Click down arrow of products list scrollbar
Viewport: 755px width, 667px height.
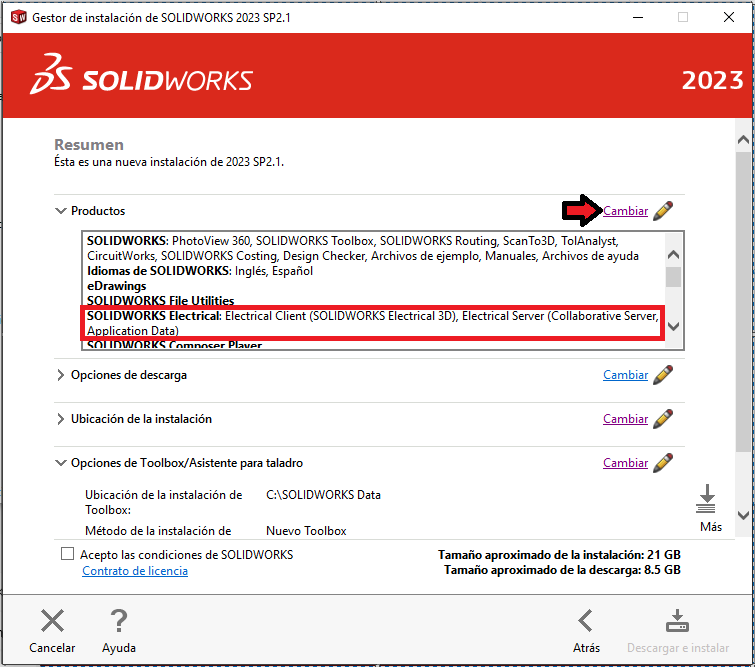click(674, 326)
